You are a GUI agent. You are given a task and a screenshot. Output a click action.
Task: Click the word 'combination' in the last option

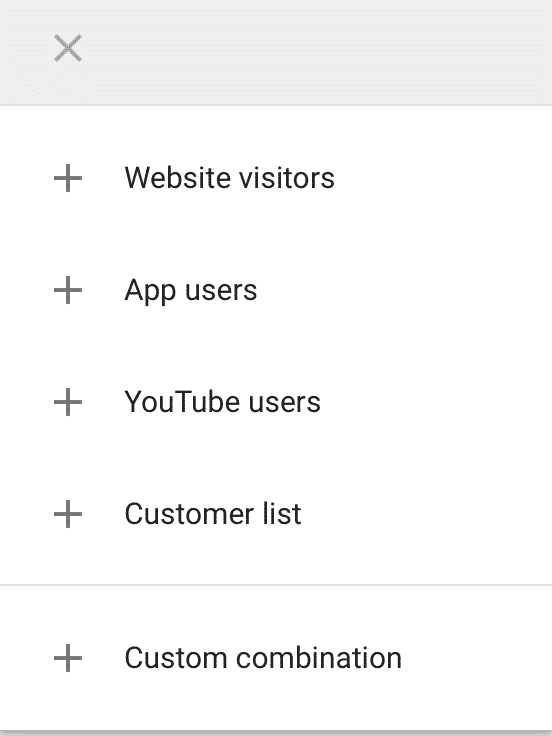tap(319, 658)
